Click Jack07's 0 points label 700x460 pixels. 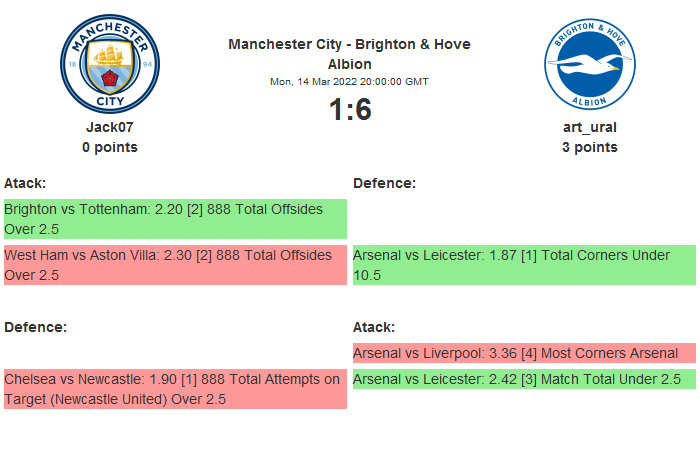109,147
